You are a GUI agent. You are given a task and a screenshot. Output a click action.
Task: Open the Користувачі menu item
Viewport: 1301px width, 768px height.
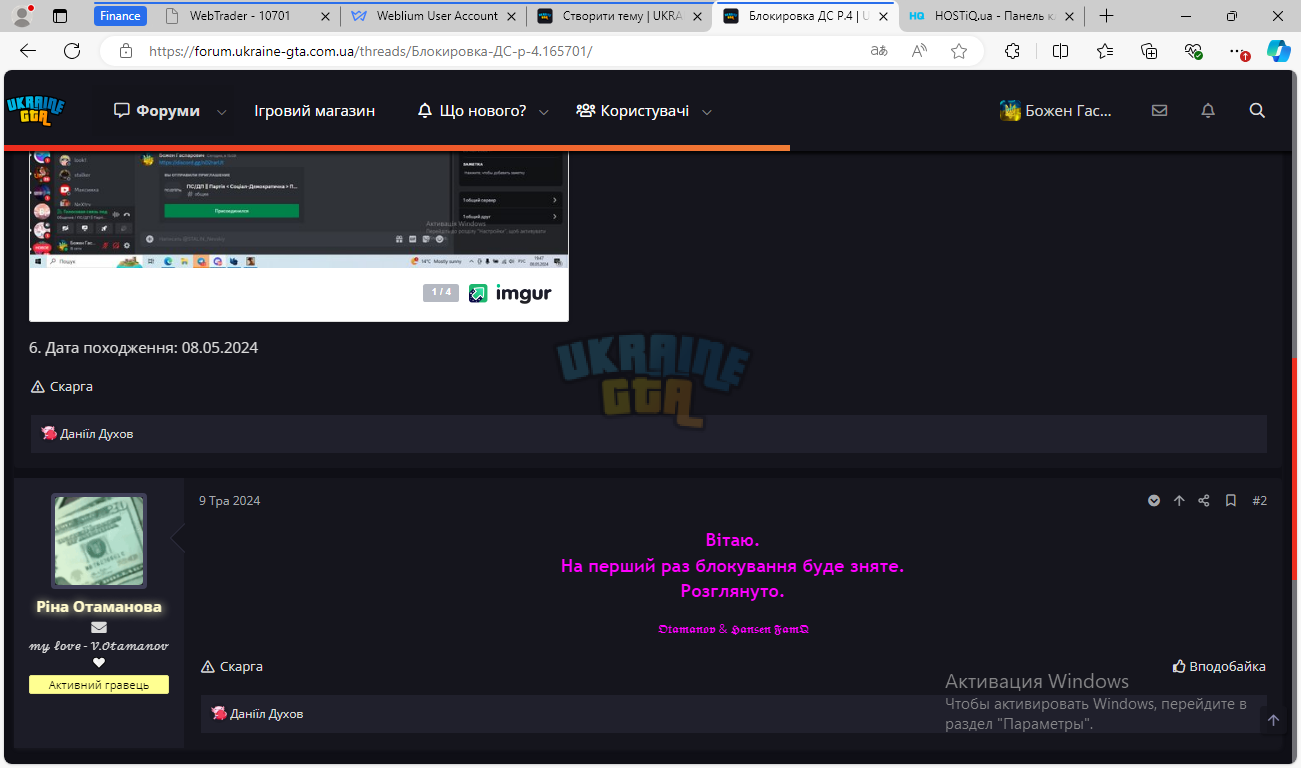tap(633, 111)
